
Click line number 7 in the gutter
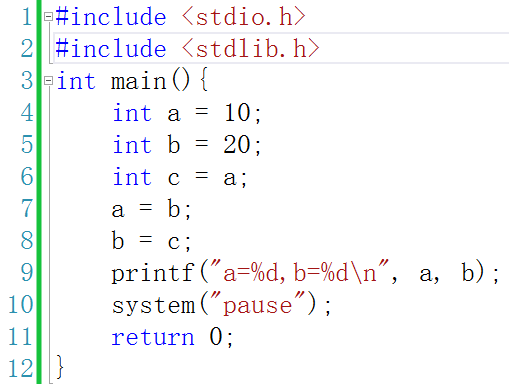pyautogui.click(x=27, y=209)
